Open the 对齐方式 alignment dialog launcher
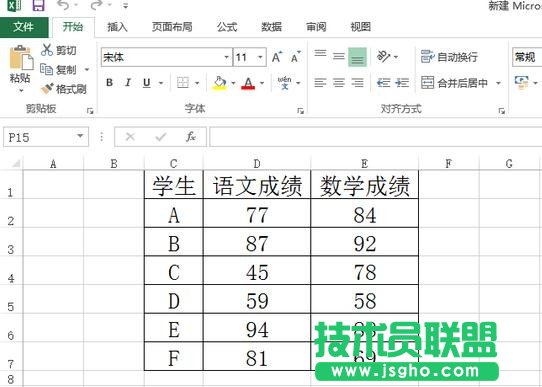 point(502,111)
